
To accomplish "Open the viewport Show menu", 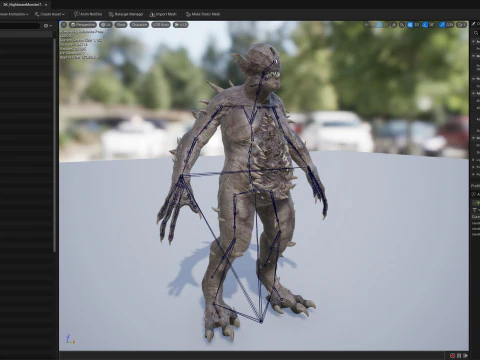I will tap(121, 25).
